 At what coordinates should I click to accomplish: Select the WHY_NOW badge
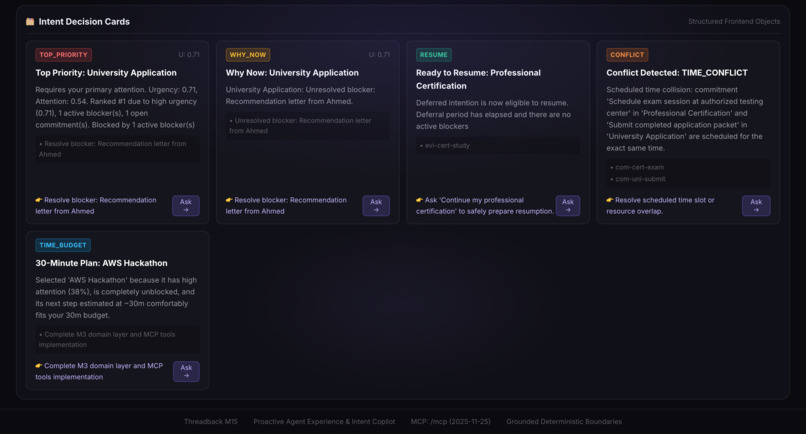[248, 55]
